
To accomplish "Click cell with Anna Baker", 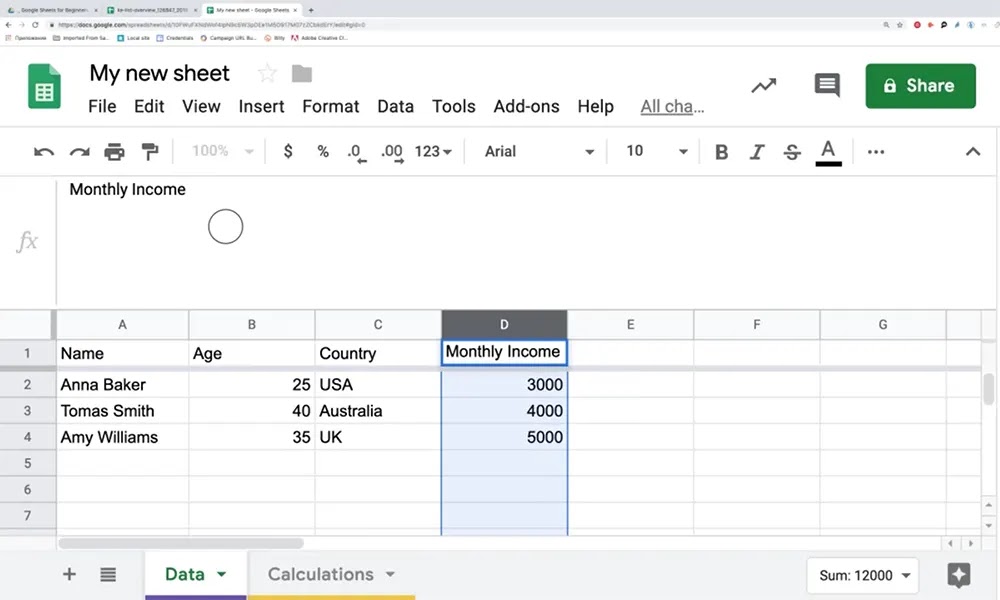I will click(x=122, y=384).
